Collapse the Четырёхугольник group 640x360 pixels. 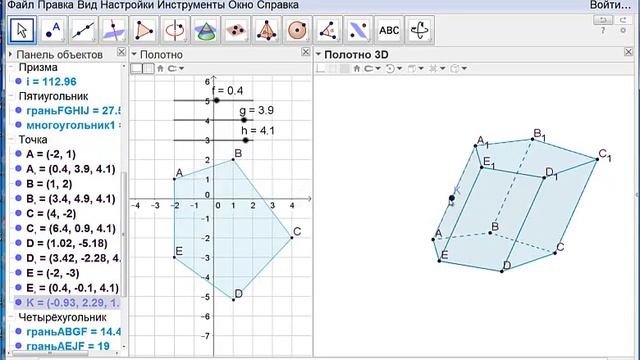coord(11,317)
